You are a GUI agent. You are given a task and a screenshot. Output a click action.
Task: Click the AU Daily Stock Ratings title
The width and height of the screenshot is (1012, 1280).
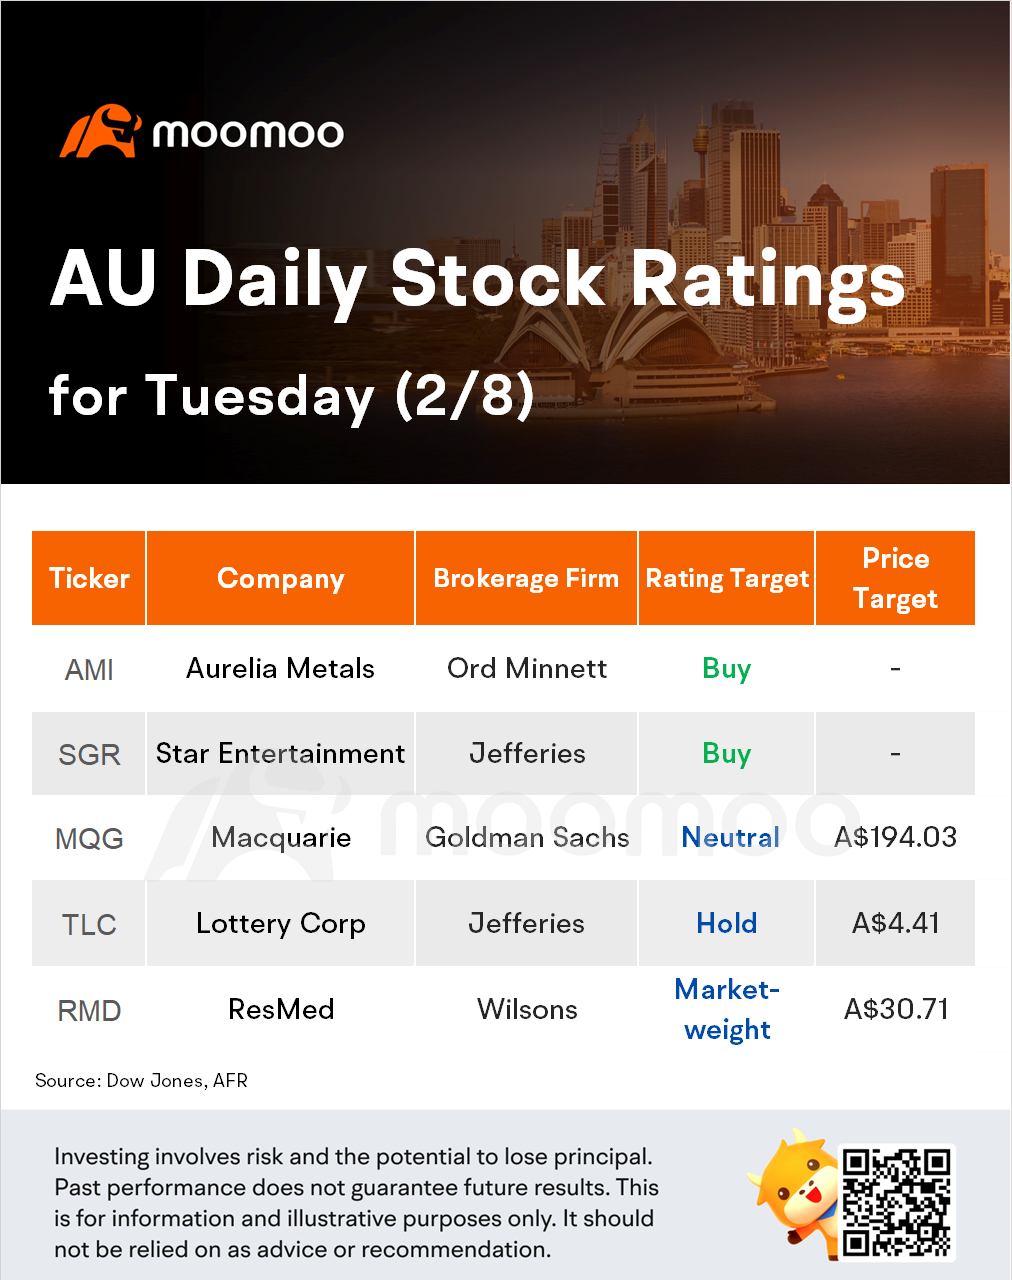(478, 280)
